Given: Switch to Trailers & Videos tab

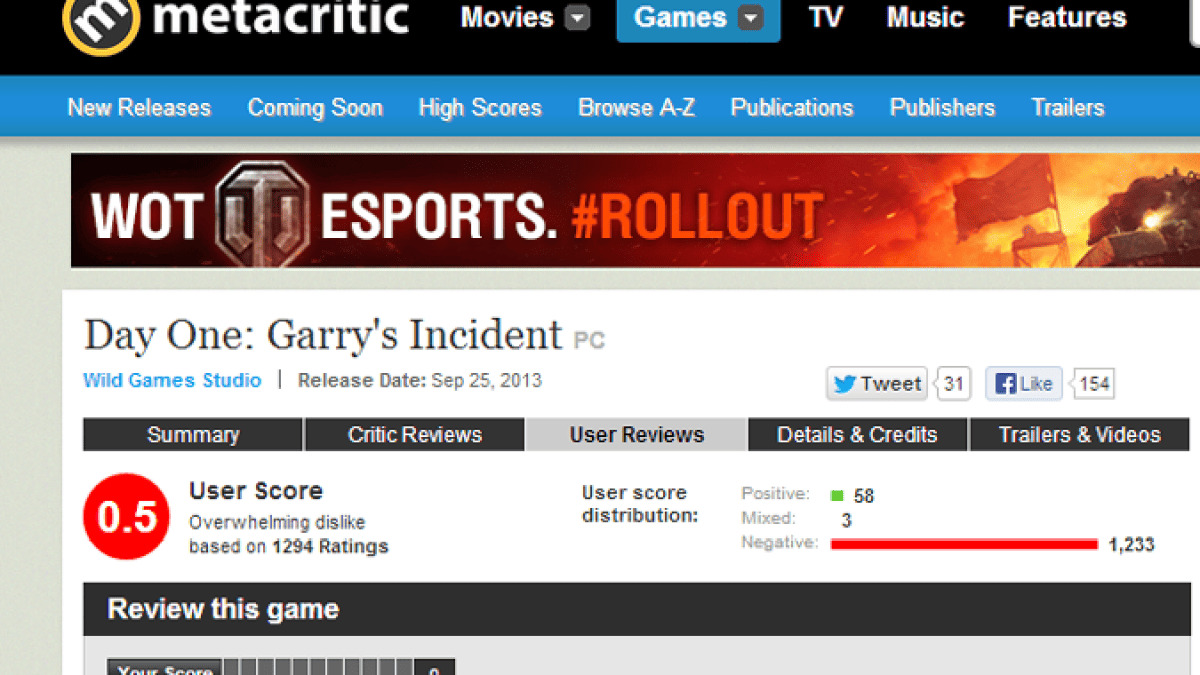Looking at the screenshot, I should click(x=1080, y=435).
